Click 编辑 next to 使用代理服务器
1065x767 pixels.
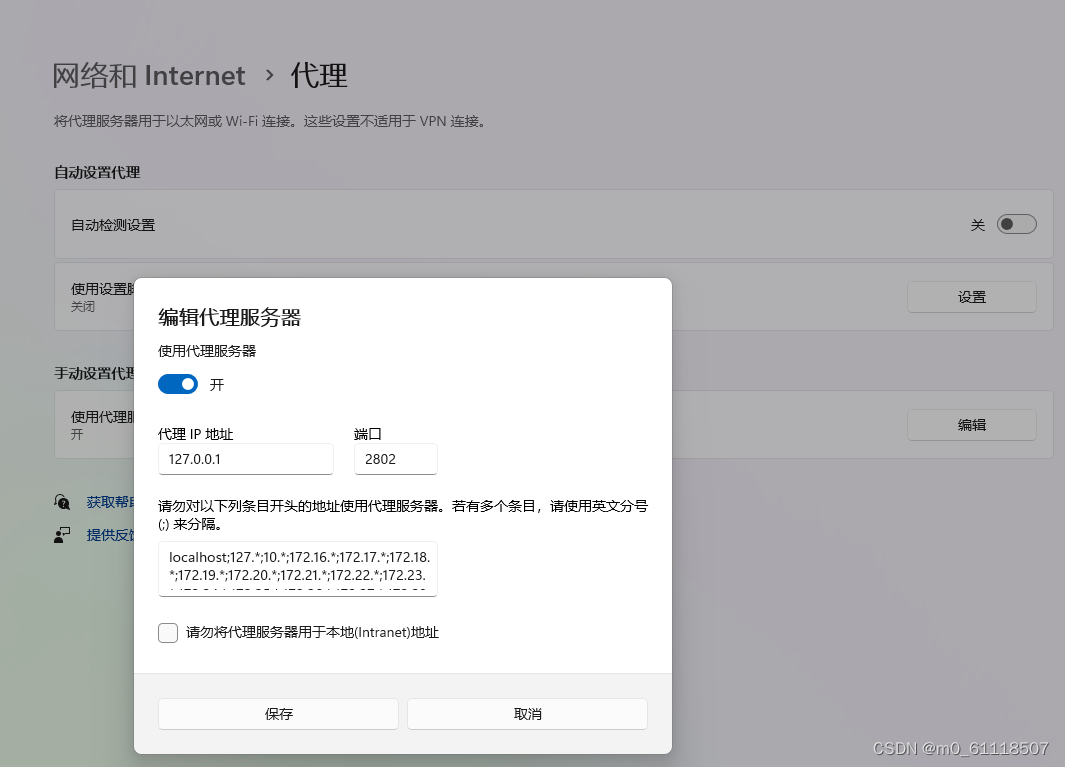tap(971, 424)
